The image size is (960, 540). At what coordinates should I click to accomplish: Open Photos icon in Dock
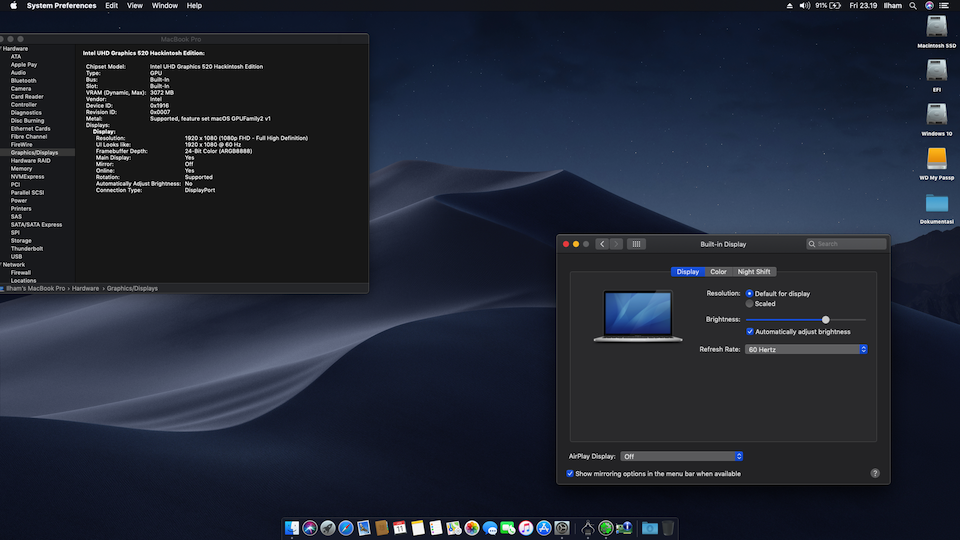point(471,528)
